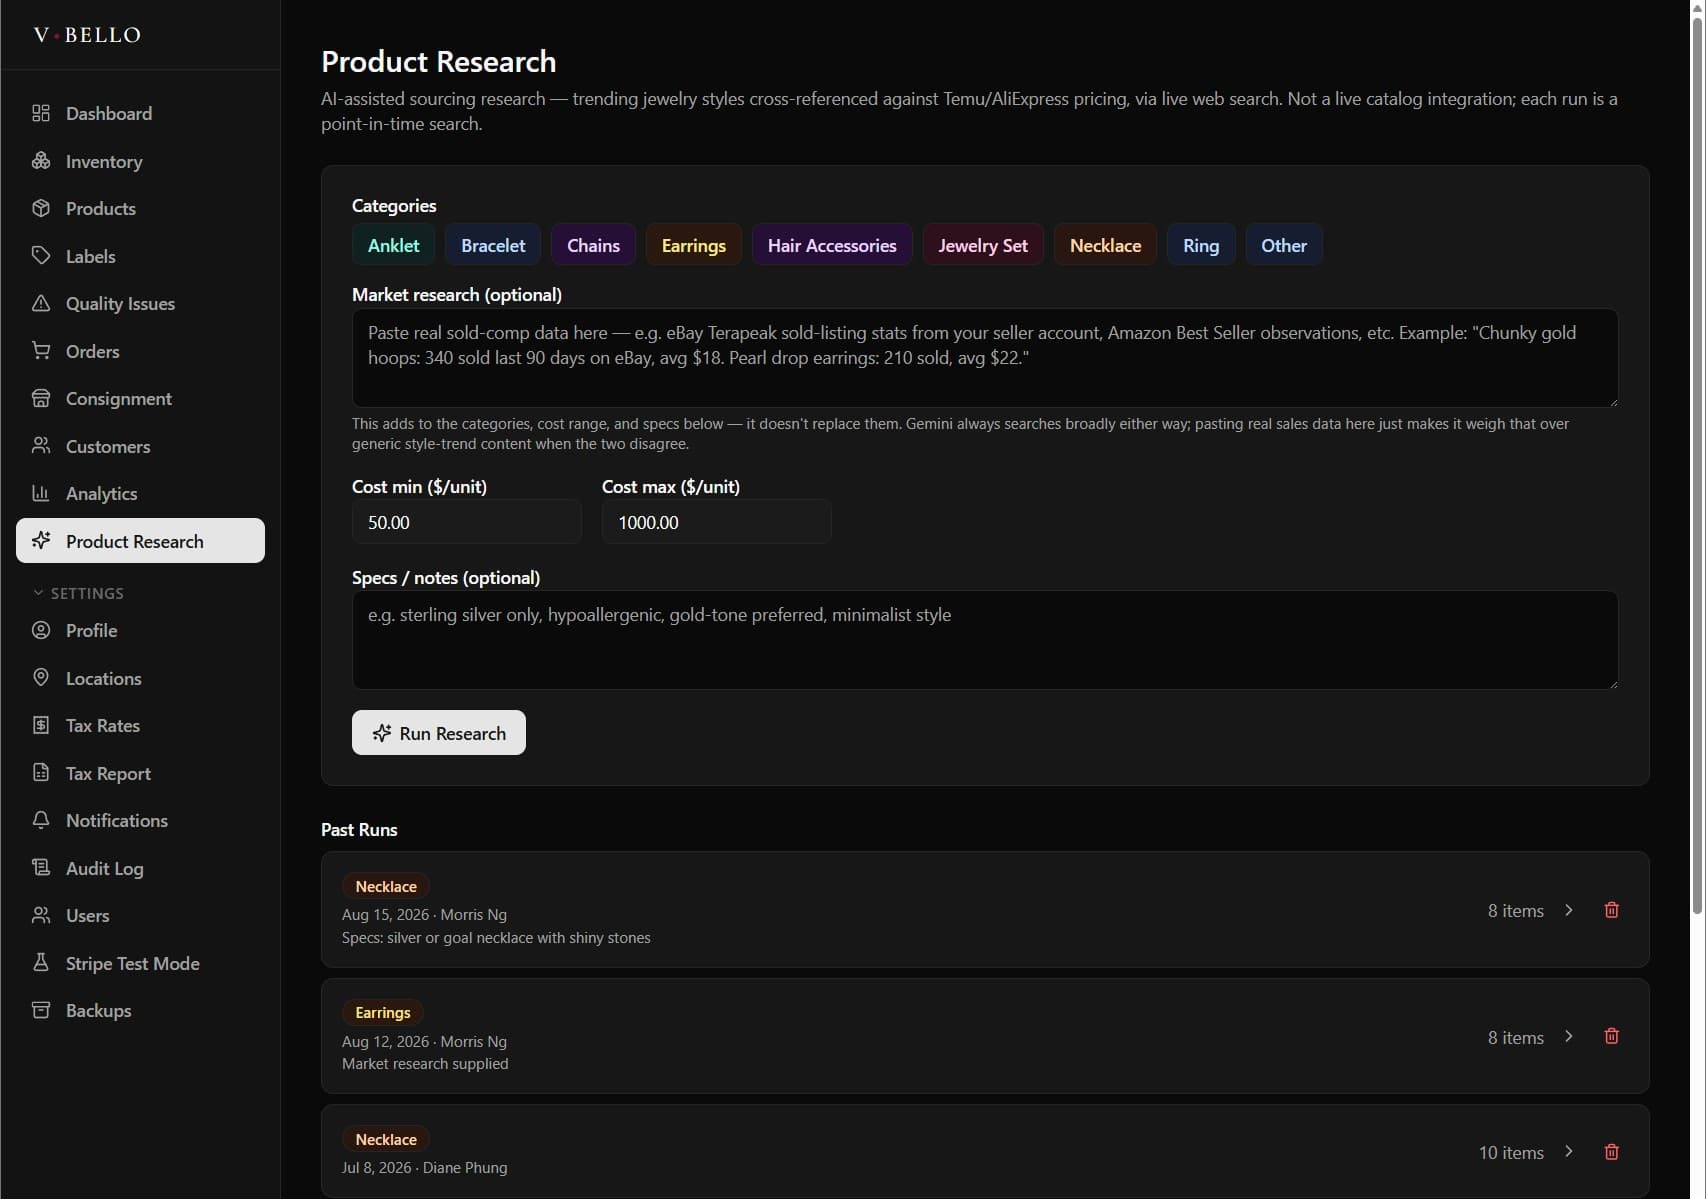Click the Product Research sparkle icon in sidebar
The image size is (1706, 1199).
coord(41,541)
